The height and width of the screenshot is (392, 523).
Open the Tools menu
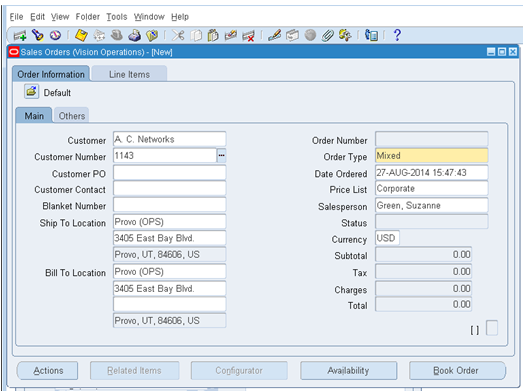[x=117, y=17]
